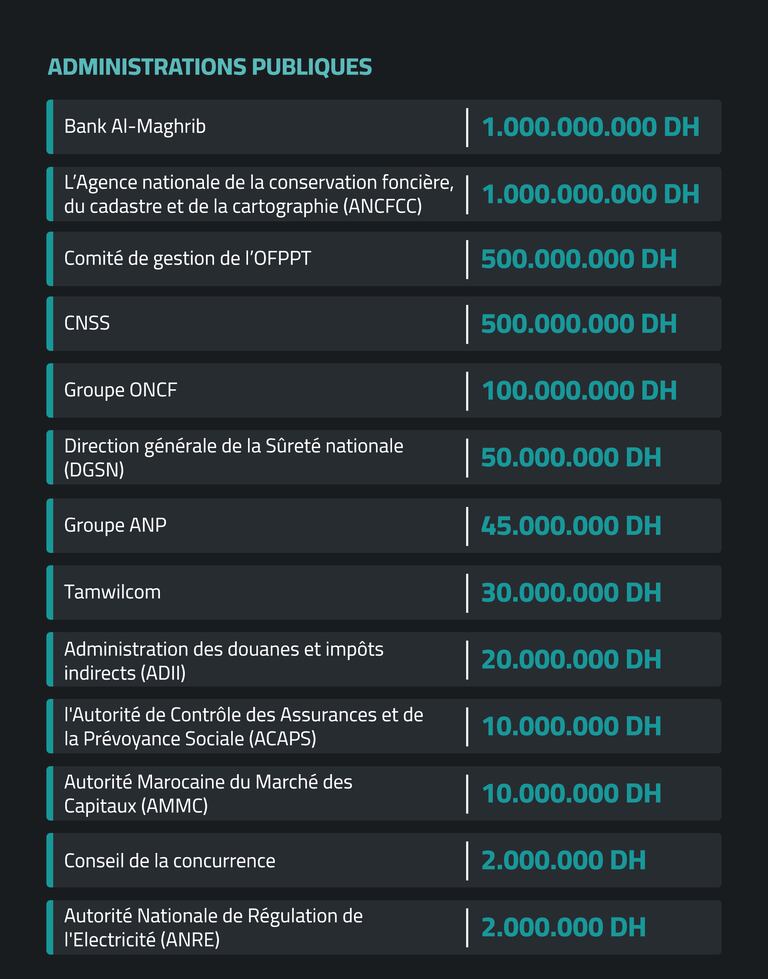Click the Administrations Publiques heading
The image size is (768, 979).
click(x=210, y=67)
